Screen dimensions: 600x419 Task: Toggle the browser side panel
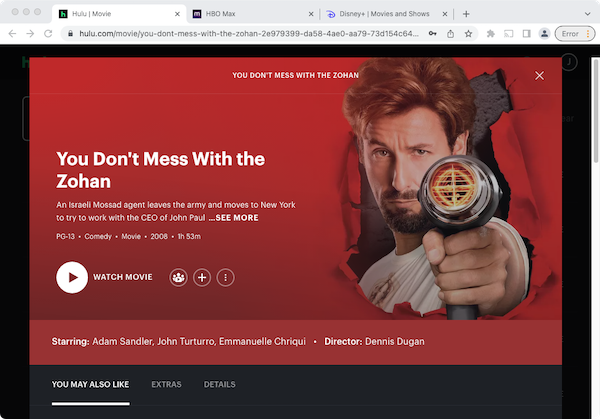527,34
